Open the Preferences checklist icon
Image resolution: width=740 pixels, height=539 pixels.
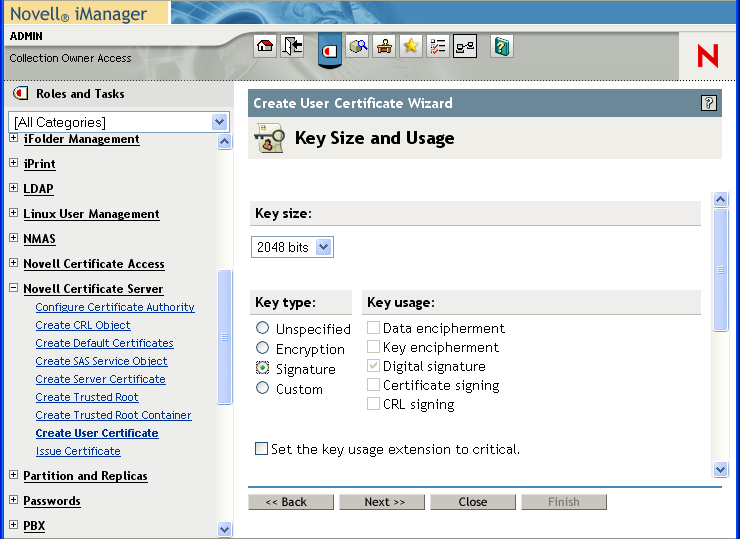[438, 46]
